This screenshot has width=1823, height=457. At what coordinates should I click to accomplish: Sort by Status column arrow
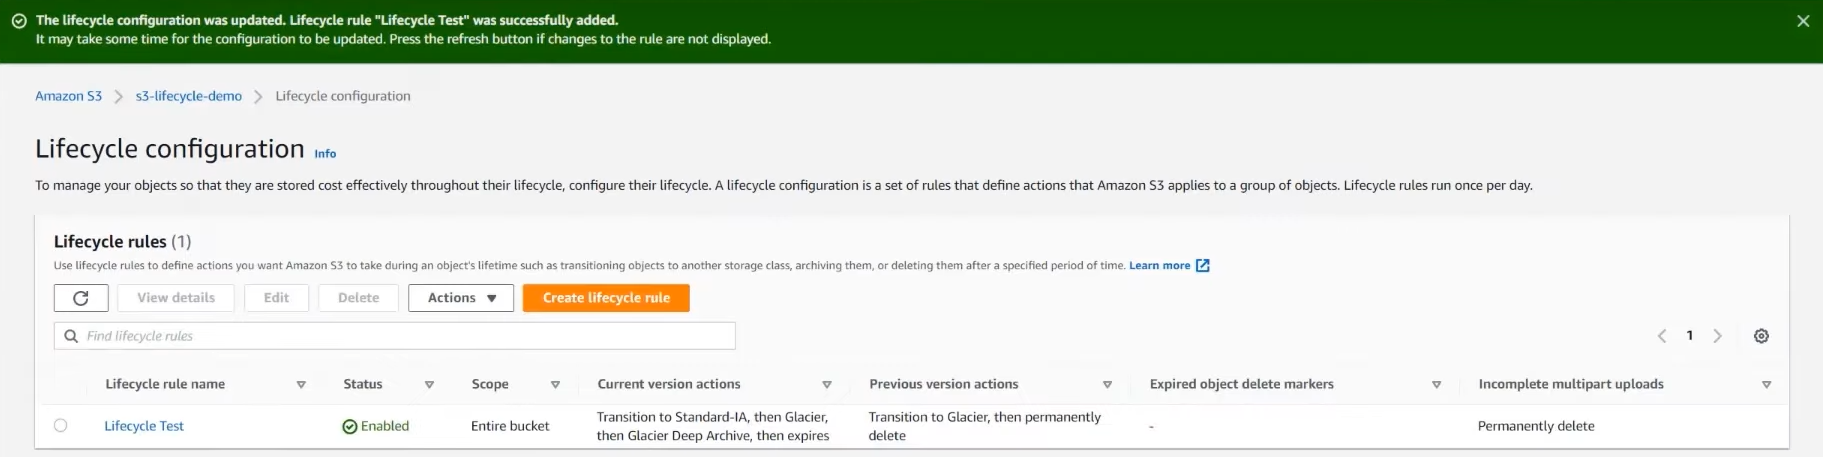(429, 385)
